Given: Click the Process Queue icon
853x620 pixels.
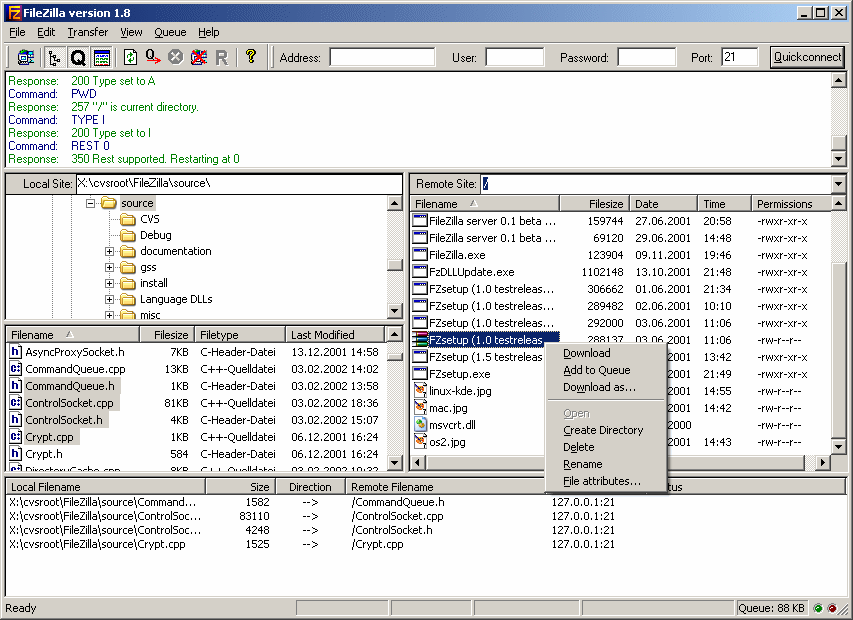Looking at the screenshot, I should (153, 57).
